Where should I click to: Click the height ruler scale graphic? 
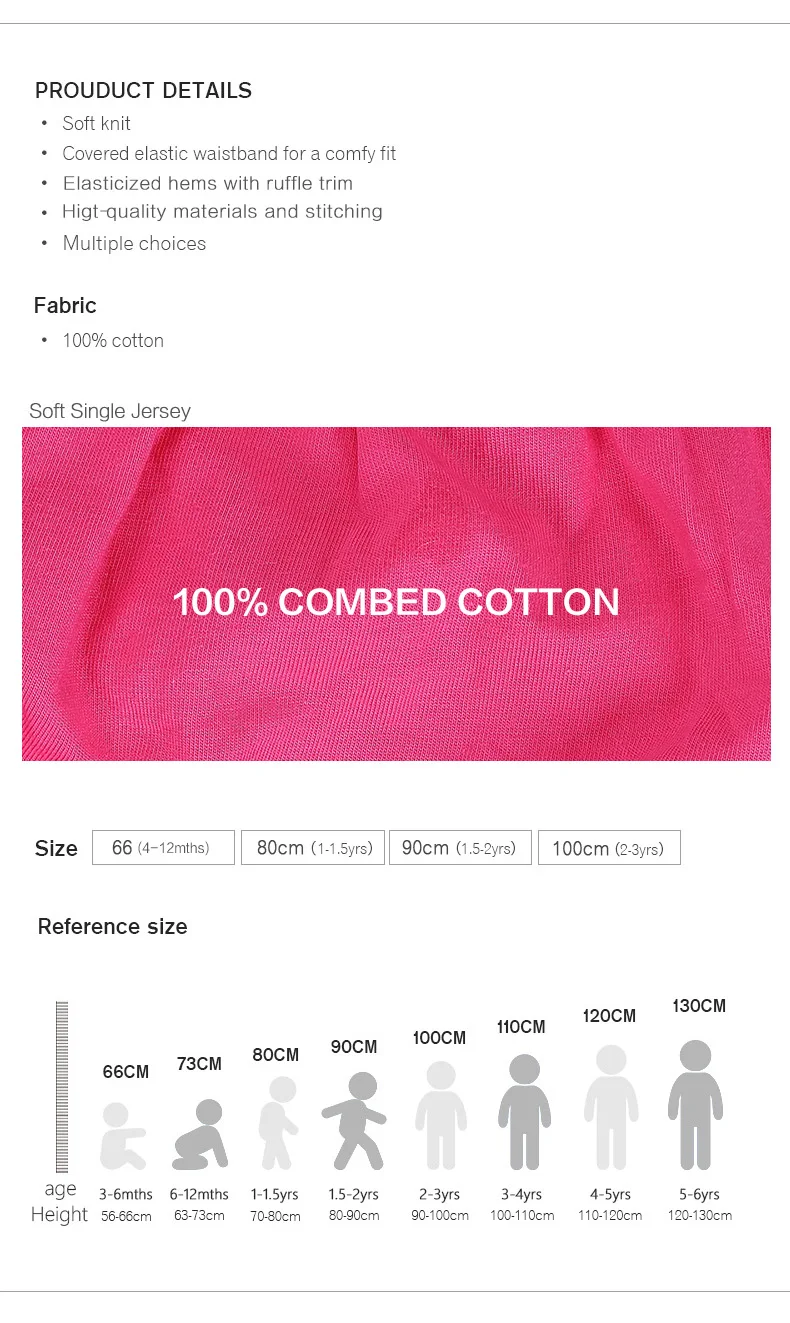[x=62, y=1087]
